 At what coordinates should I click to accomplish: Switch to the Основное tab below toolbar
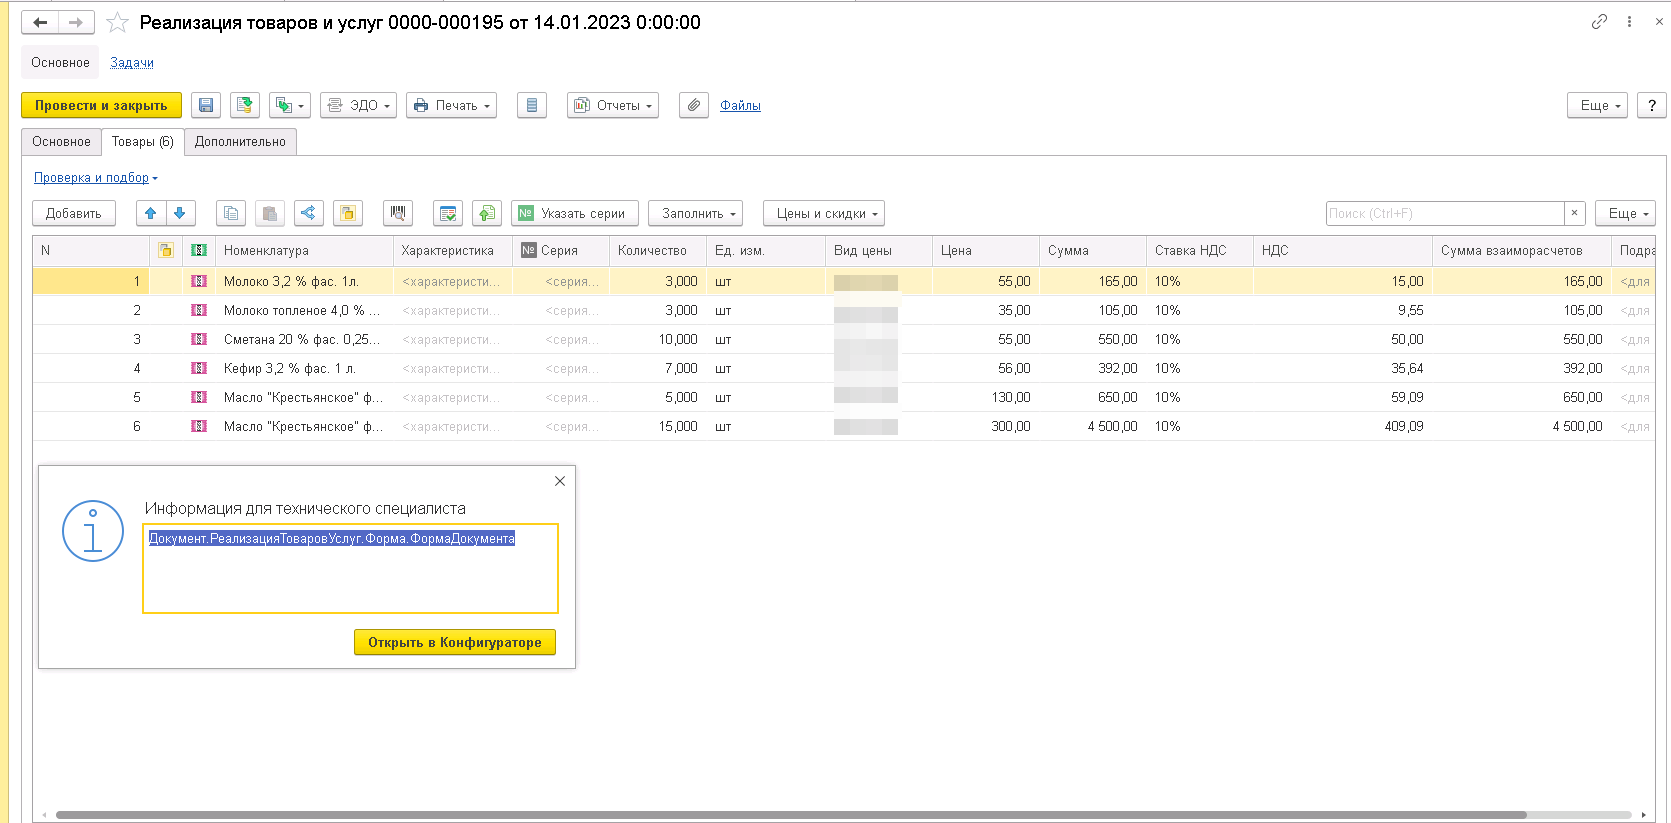click(x=61, y=142)
